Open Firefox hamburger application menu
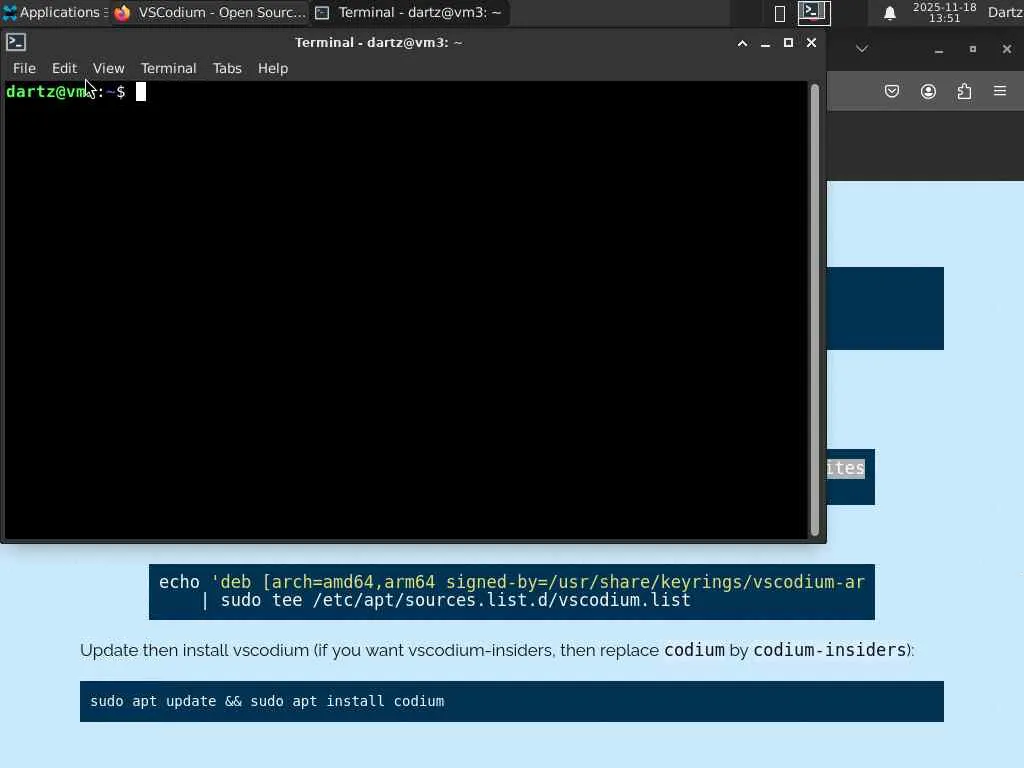Image resolution: width=1024 pixels, height=768 pixels. [x=1000, y=91]
